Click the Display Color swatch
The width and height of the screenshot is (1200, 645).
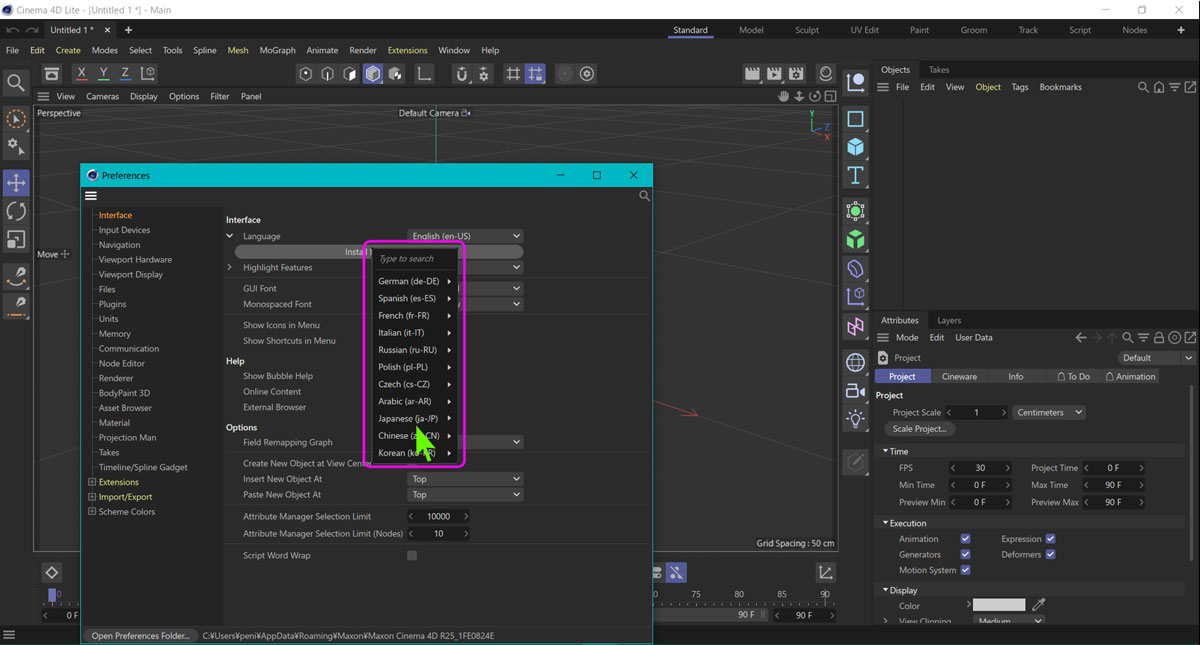tap(999, 605)
